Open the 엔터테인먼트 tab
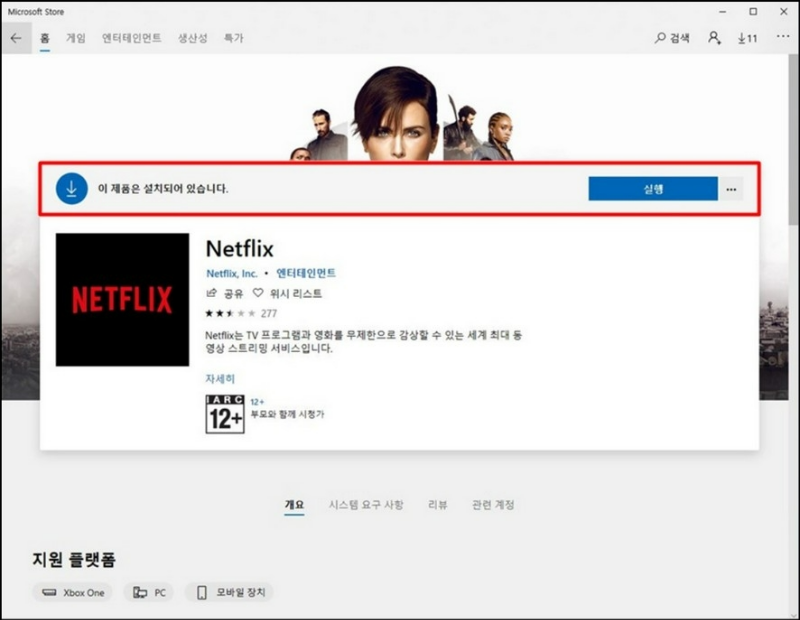800x620 pixels. coord(132,38)
